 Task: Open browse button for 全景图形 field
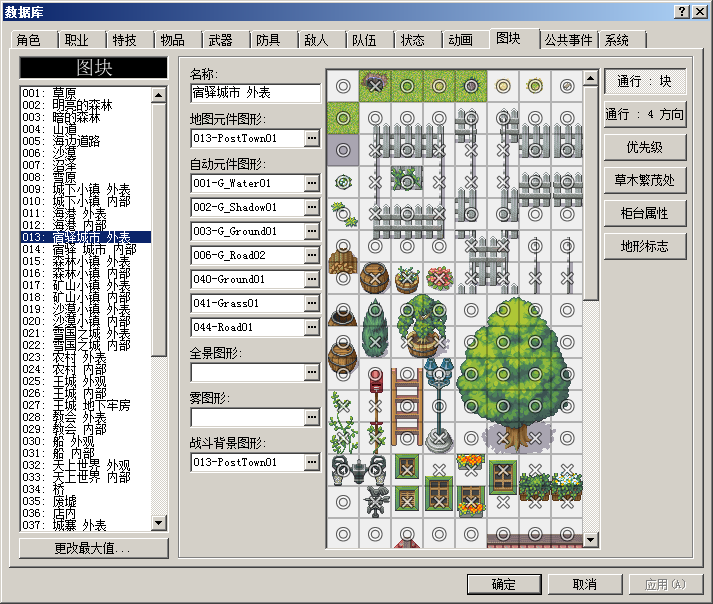click(312, 372)
